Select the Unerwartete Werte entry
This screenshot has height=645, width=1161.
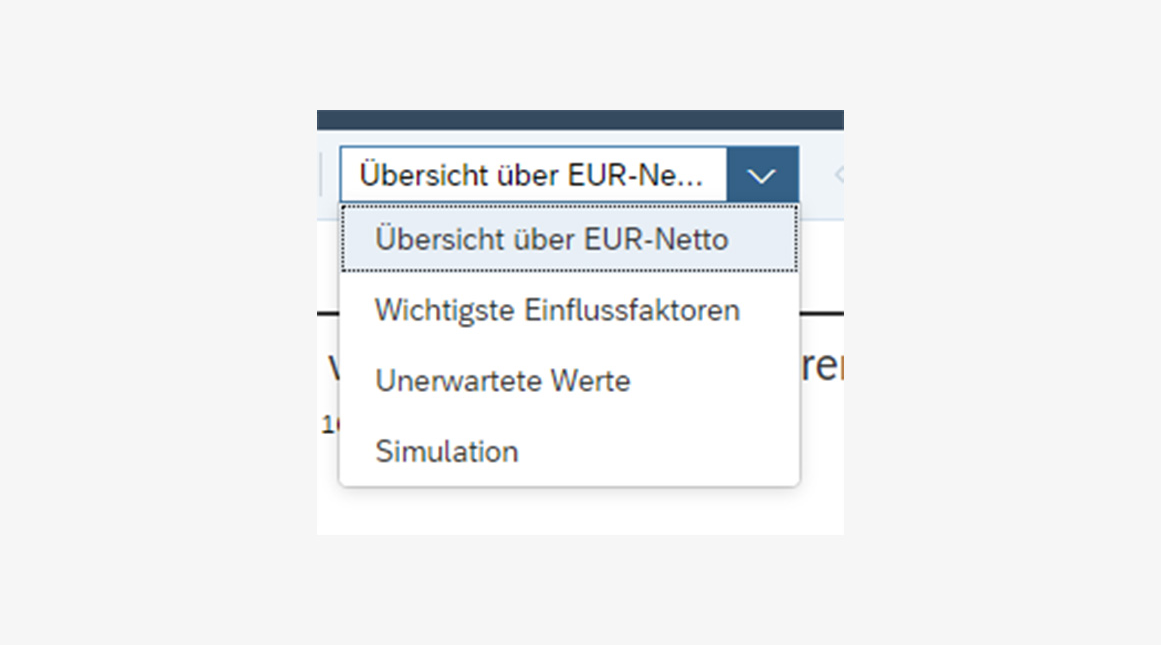tap(569, 381)
